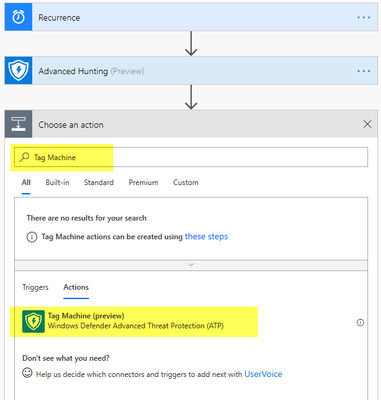
Task: Open the Advanced Hunting ellipsis menu
Action: [x=363, y=71]
